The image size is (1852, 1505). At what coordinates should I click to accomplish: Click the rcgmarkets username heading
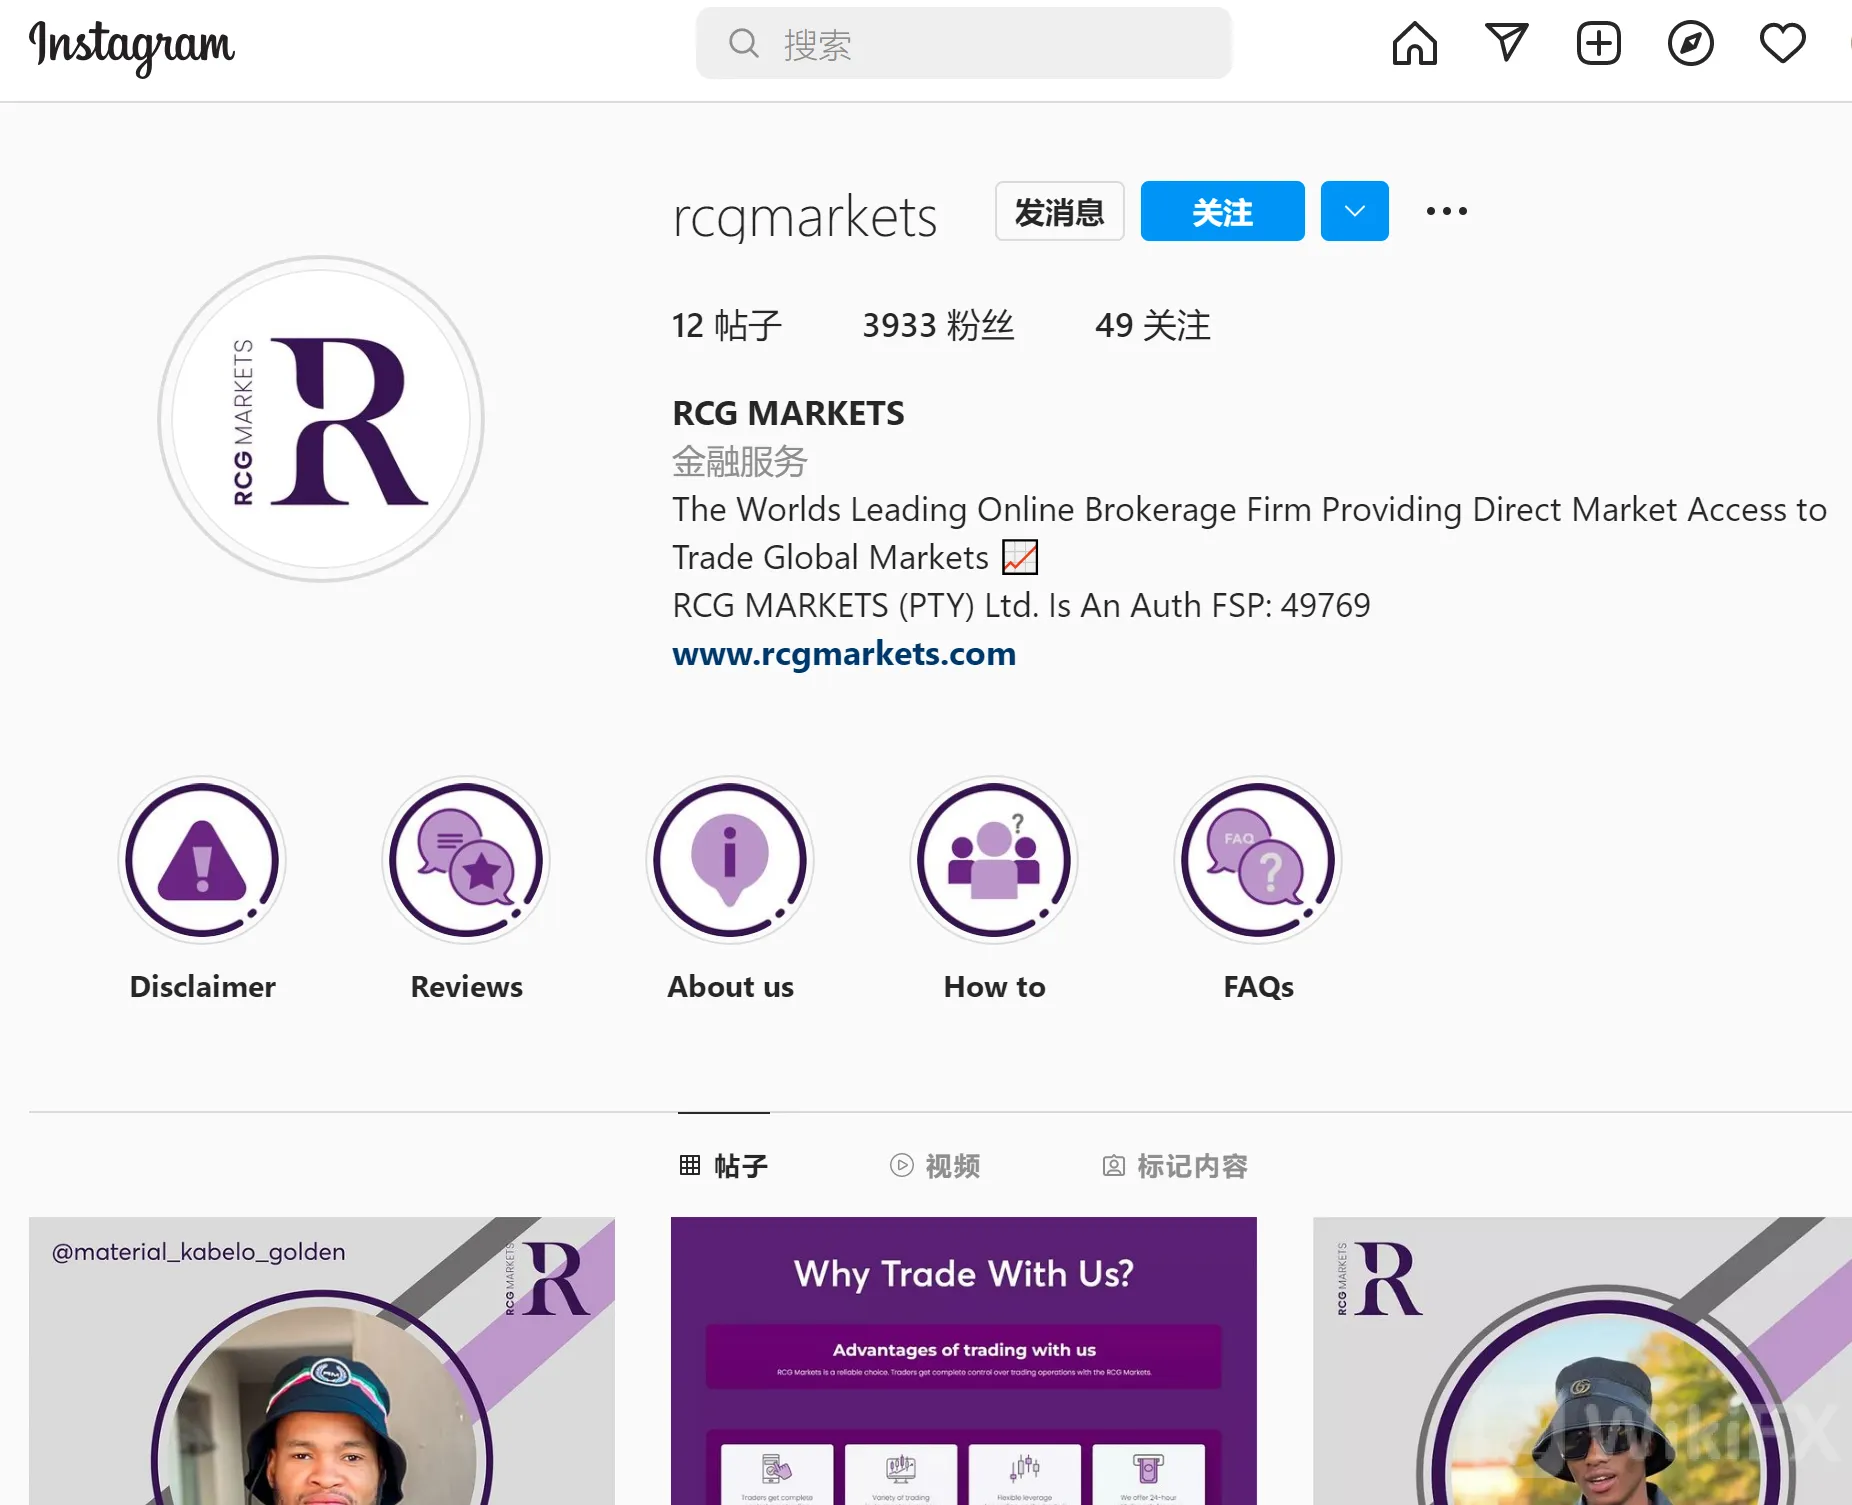[805, 216]
